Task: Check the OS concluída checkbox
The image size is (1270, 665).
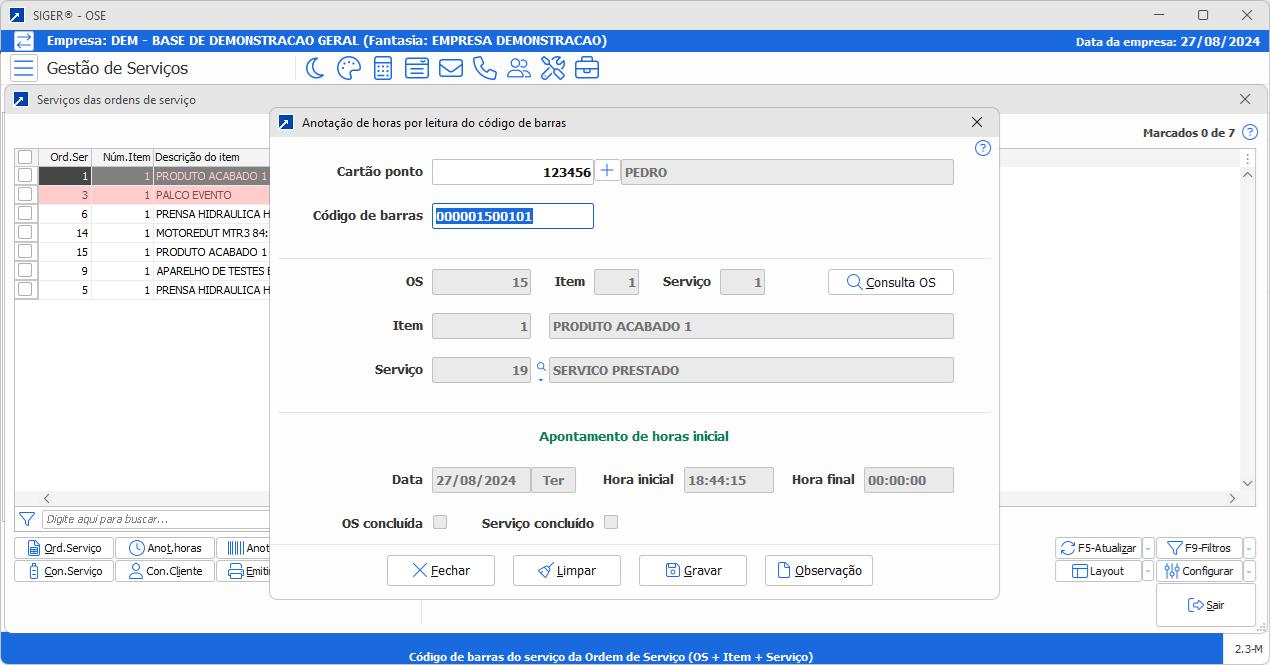Action: (439, 522)
